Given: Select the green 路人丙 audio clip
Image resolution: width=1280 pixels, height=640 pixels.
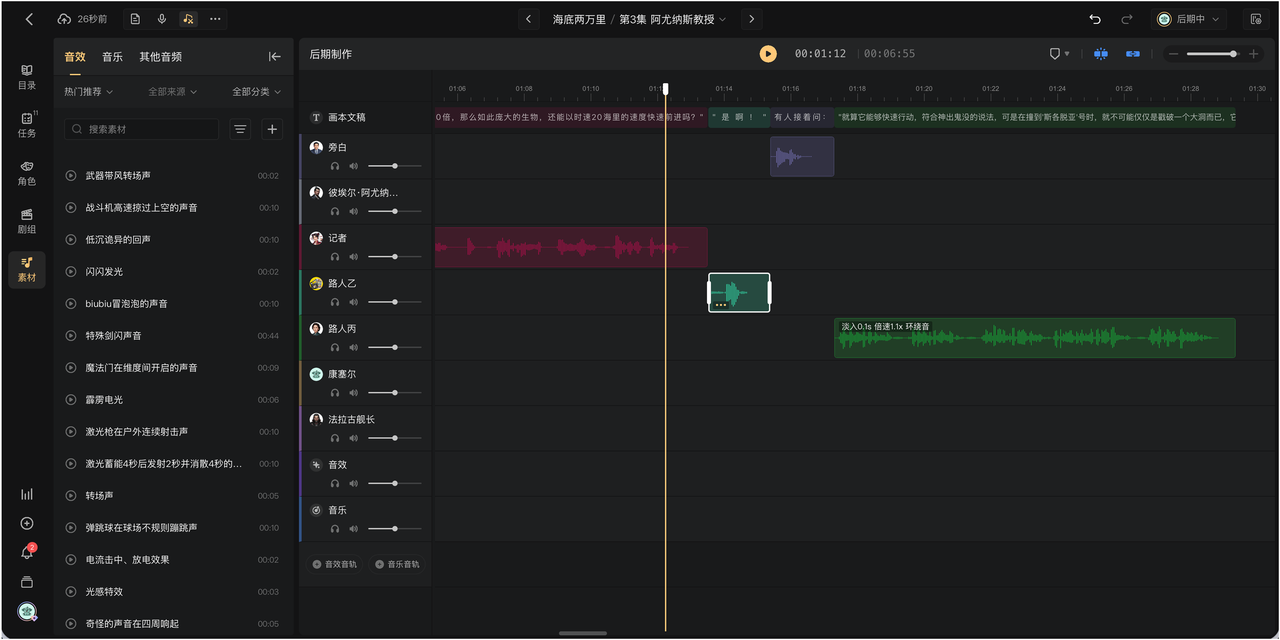Looking at the screenshot, I should click(1035, 338).
